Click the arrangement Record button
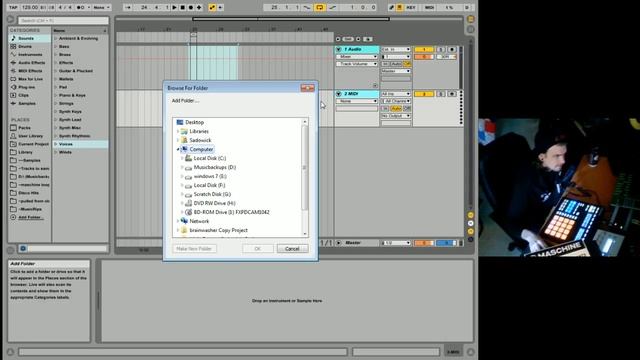 pos(191,7)
